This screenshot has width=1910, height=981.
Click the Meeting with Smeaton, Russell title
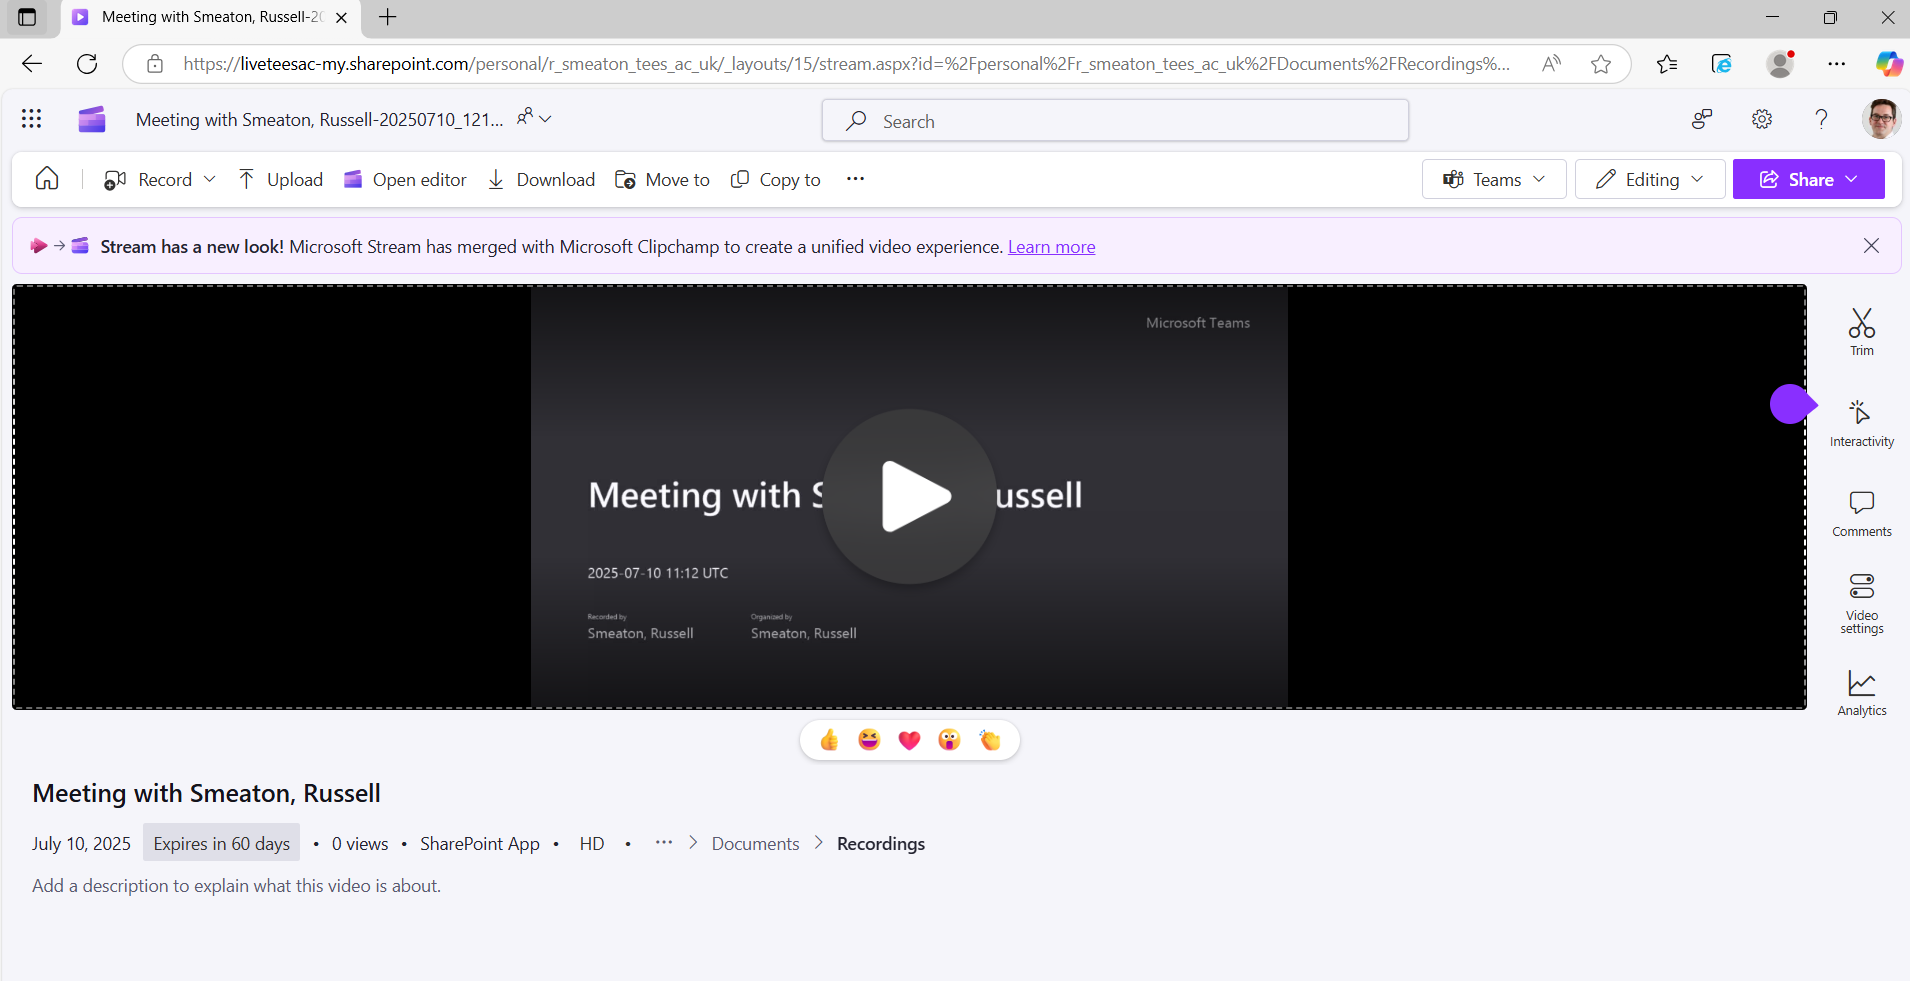tap(206, 793)
